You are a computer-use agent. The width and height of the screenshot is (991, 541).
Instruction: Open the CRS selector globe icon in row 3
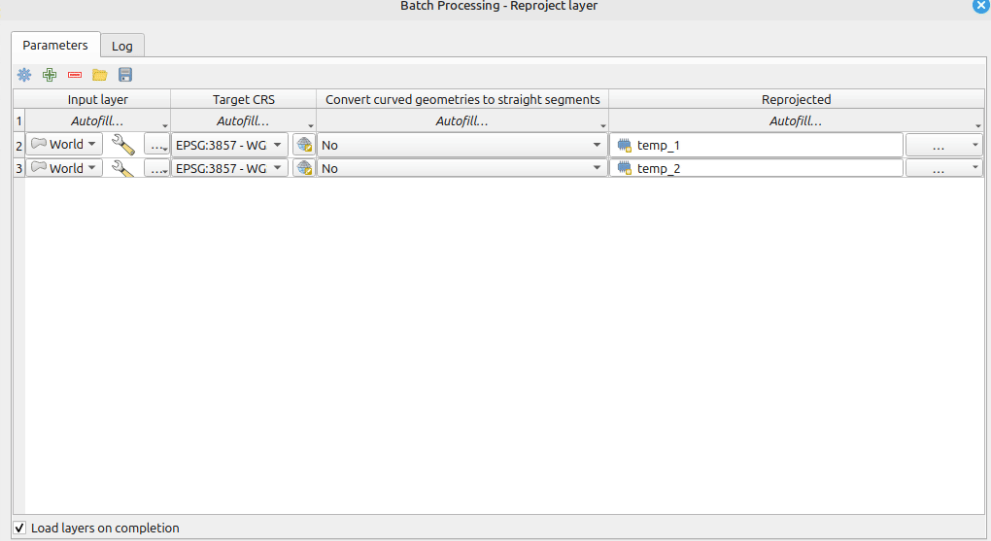(304, 169)
